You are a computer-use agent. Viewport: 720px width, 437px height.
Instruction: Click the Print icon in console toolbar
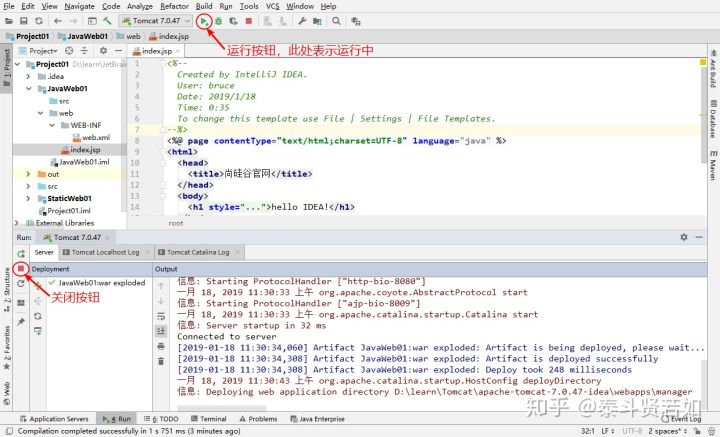click(161, 346)
